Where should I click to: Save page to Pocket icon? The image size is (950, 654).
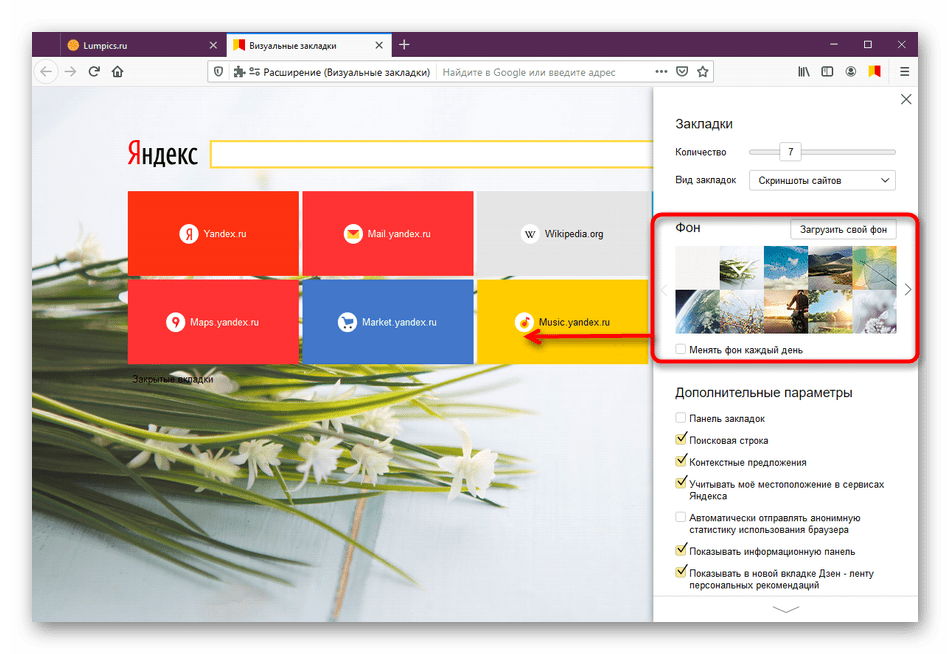[682, 72]
